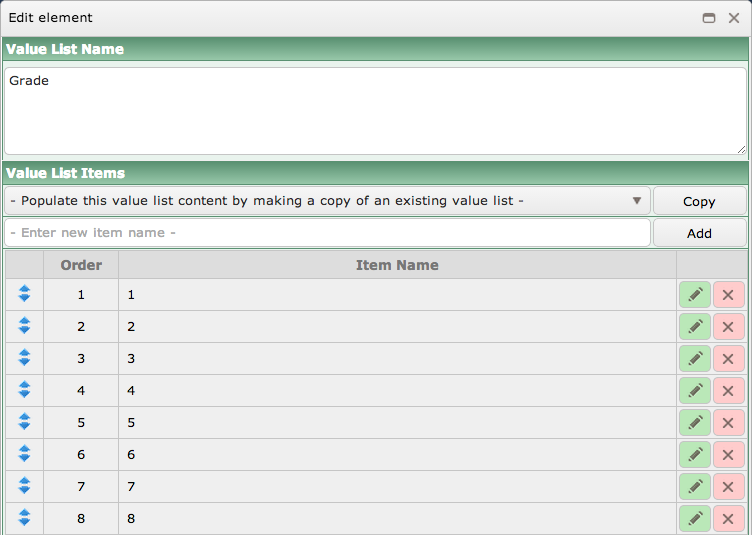Image resolution: width=752 pixels, height=535 pixels.
Task: Click the Order column header
Action: coord(81,265)
